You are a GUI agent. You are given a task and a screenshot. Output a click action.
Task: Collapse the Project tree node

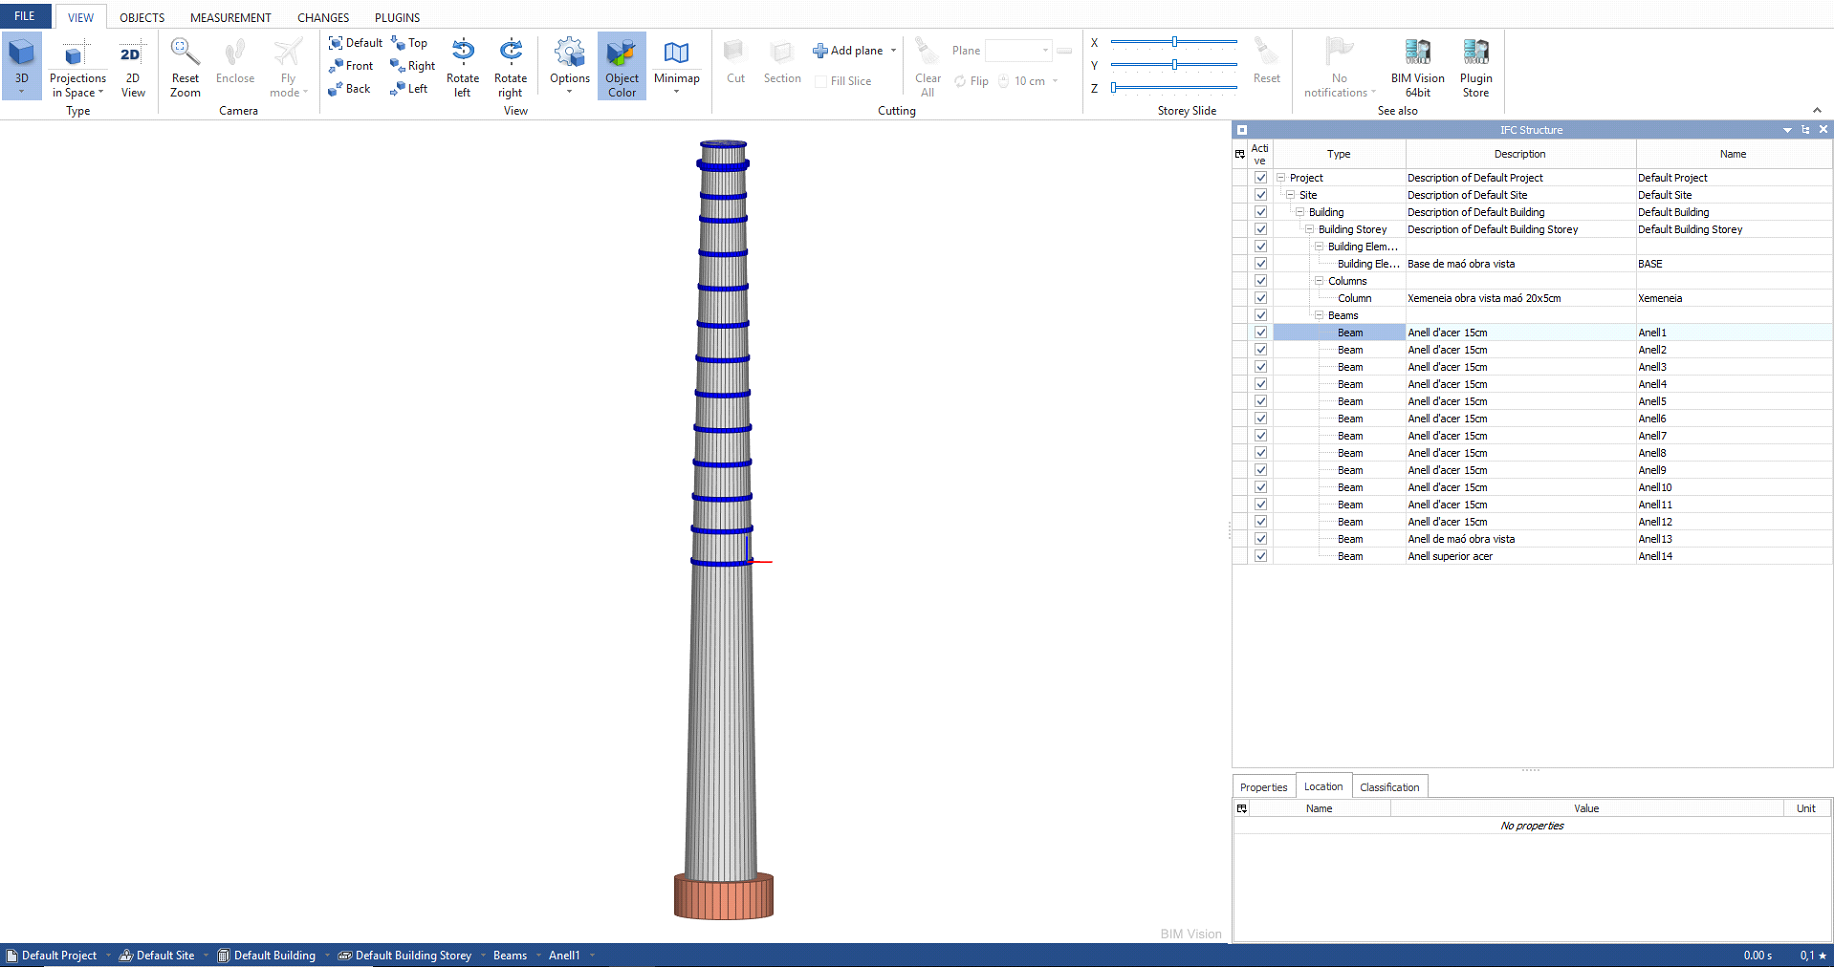(x=1281, y=178)
